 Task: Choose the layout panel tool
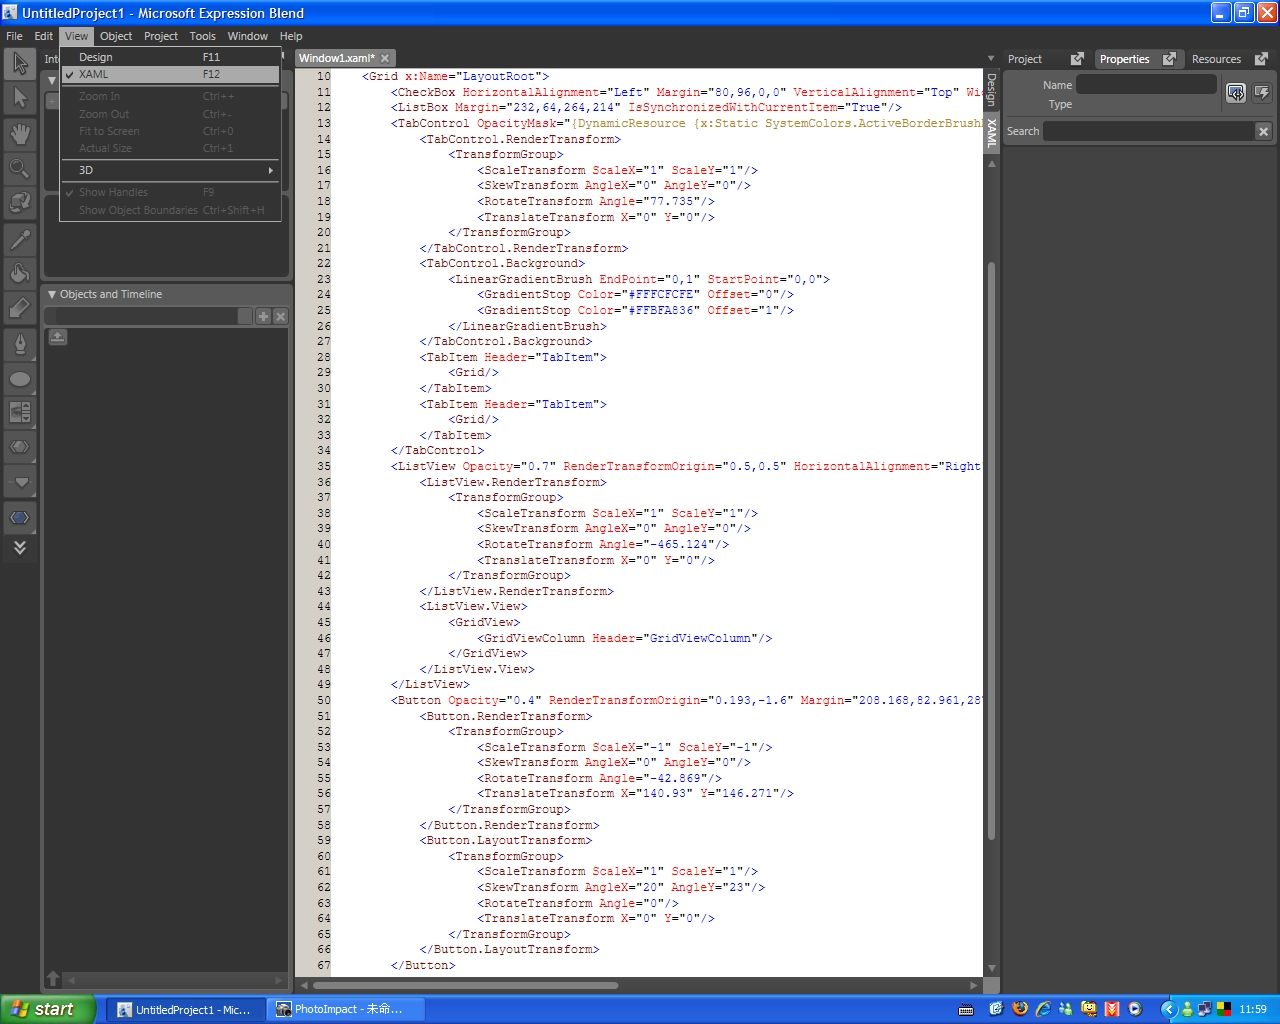(20, 412)
